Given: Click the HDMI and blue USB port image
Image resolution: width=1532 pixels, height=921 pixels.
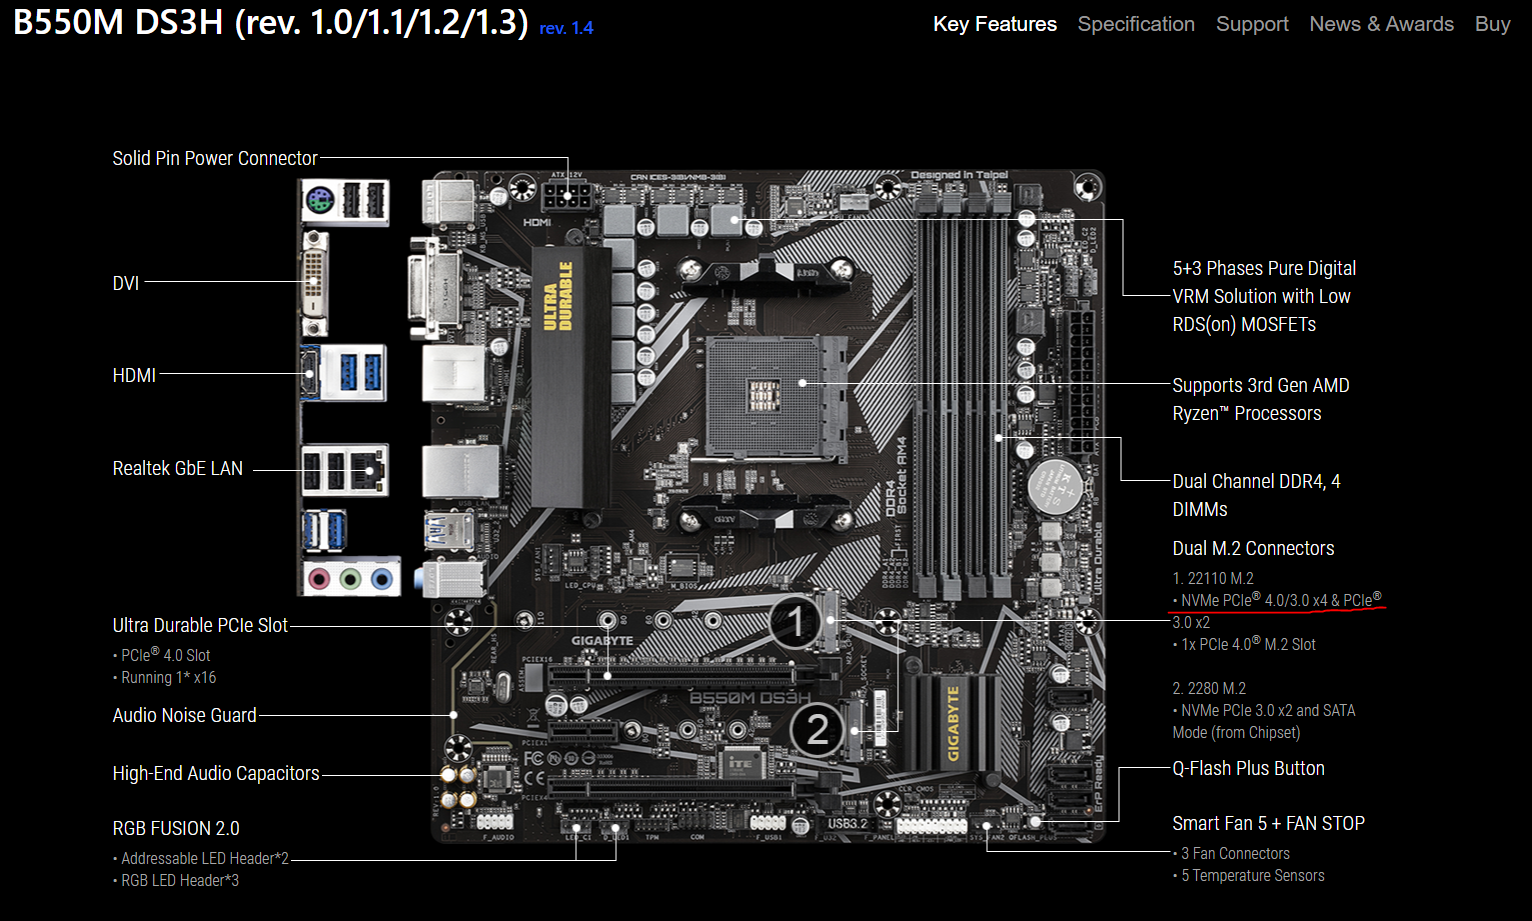Looking at the screenshot, I should click(343, 372).
